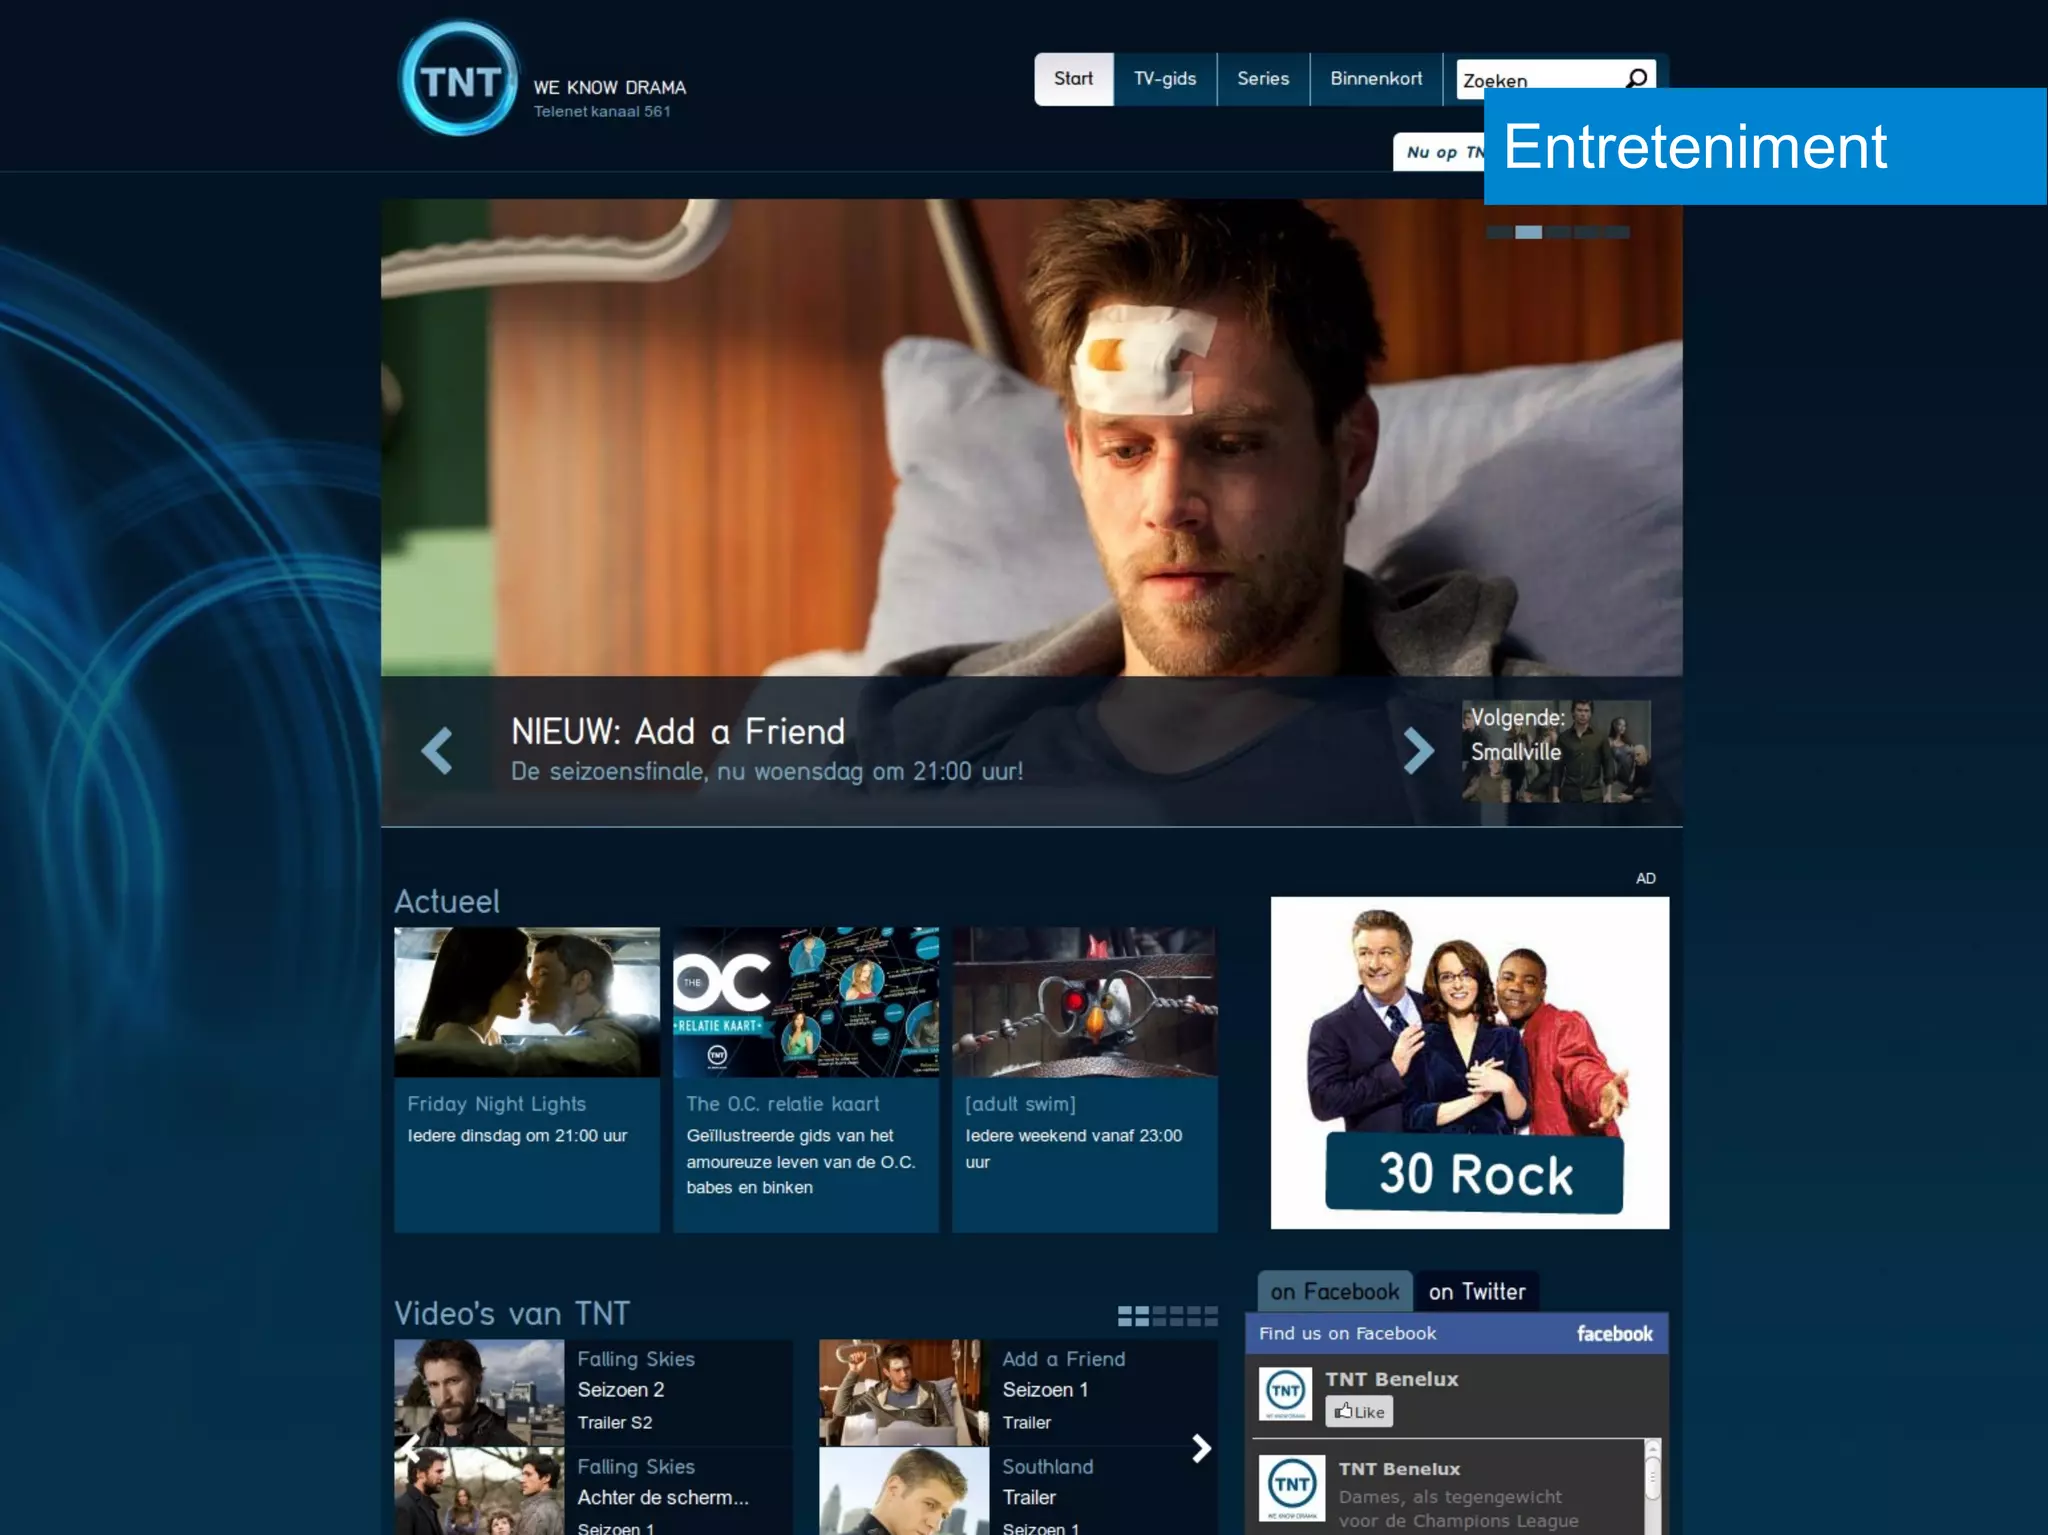This screenshot has width=2048, height=1535.
Task: Click the TNT Benelux Facebook avatar
Action: click(1285, 1391)
